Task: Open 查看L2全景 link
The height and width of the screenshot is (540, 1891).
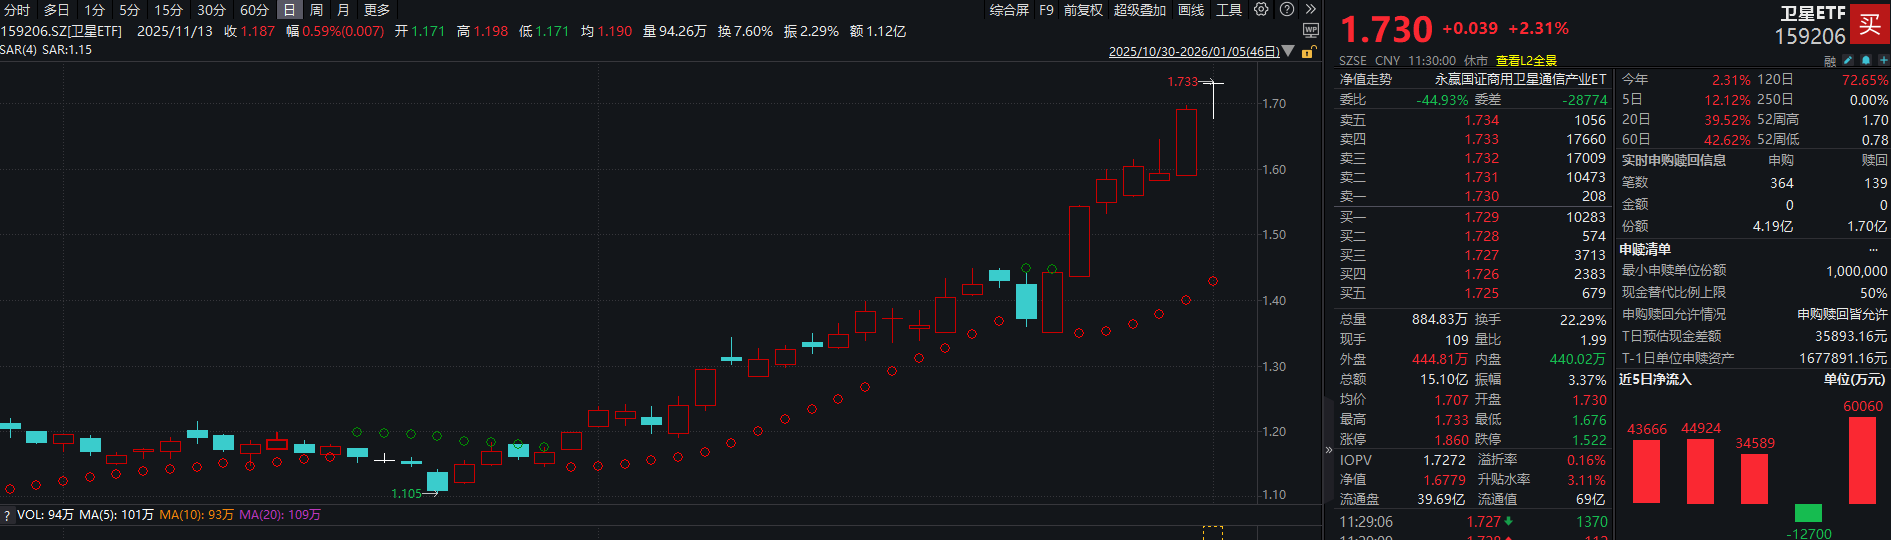Action: pos(1526,61)
